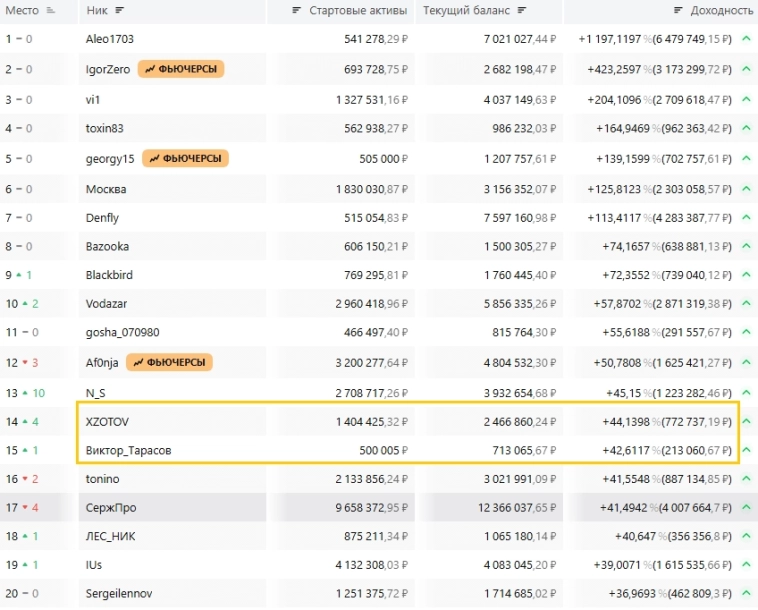Click the sort icon left of Доходность
This screenshot has height=610, width=758.
tap(679, 10)
